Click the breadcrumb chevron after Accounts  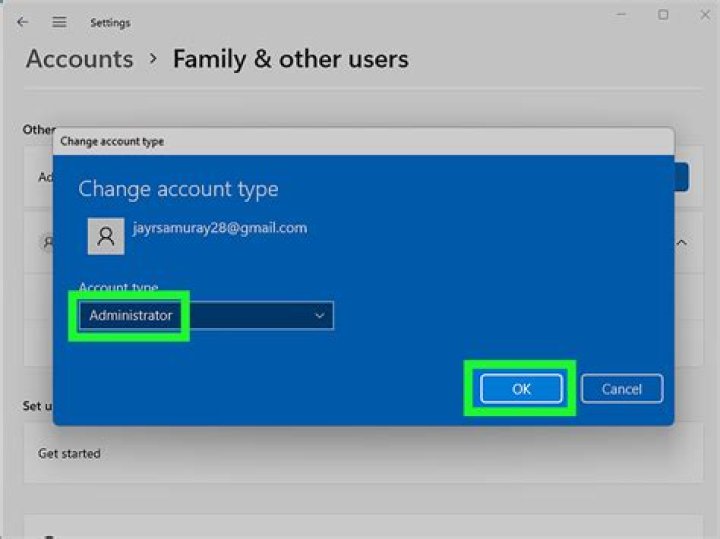[153, 59]
